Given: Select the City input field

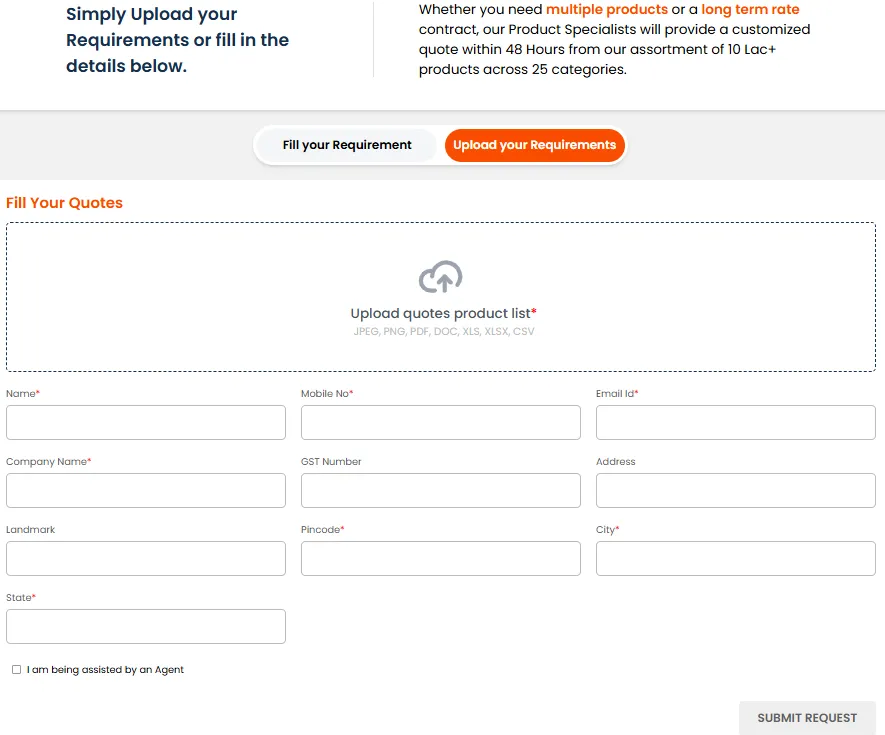Looking at the screenshot, I should pos(735,559).
